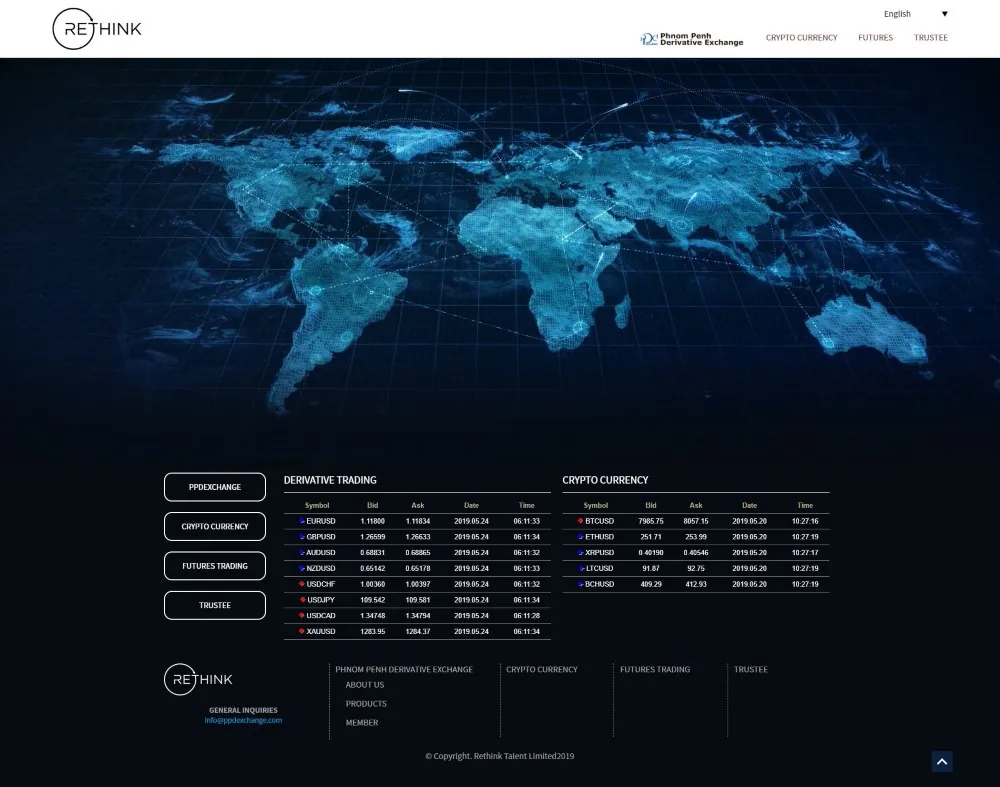
Task: Open MEMBER footer link
Action: pos(362,723)
